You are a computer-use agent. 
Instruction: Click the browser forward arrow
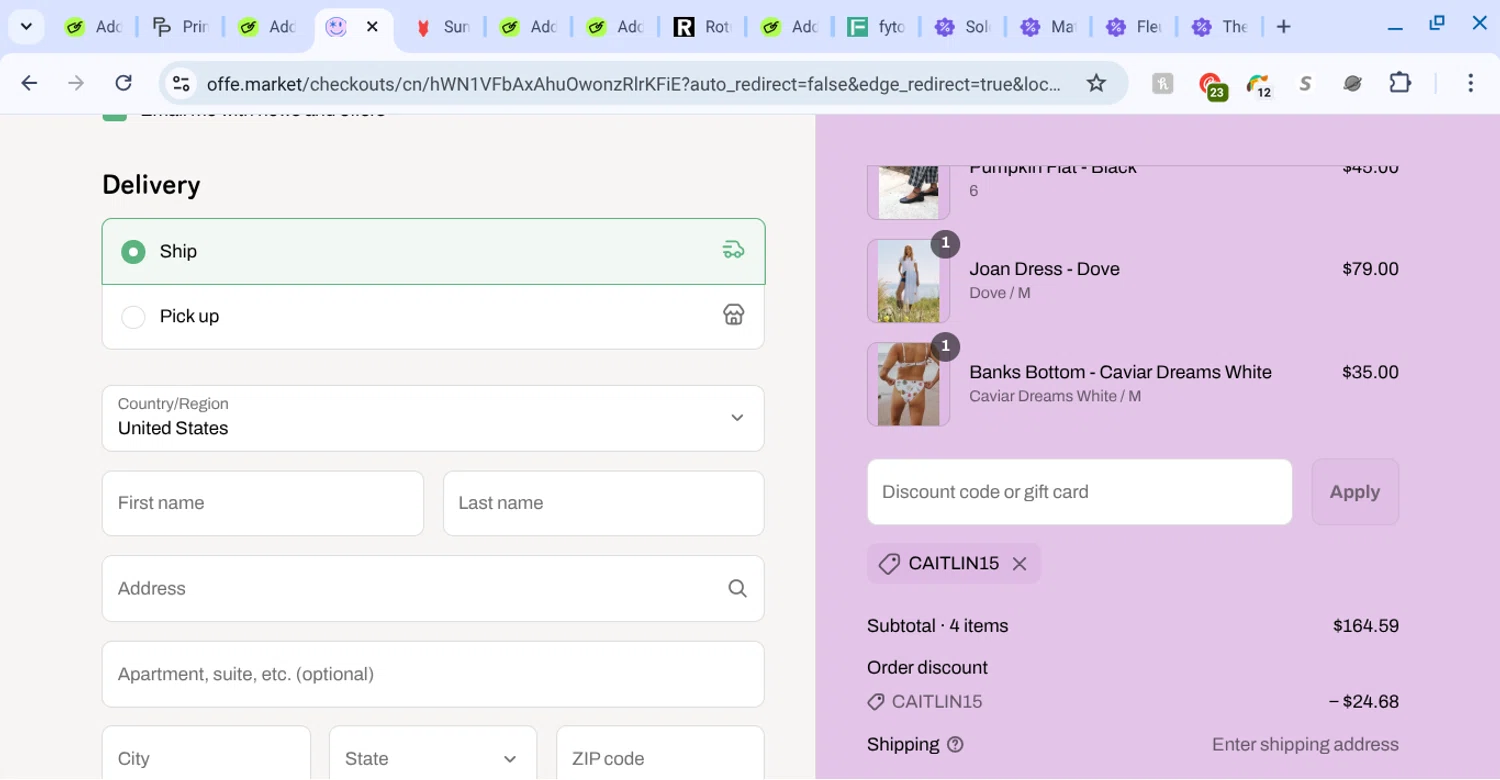pyautogui.click(x=76, y=83)
